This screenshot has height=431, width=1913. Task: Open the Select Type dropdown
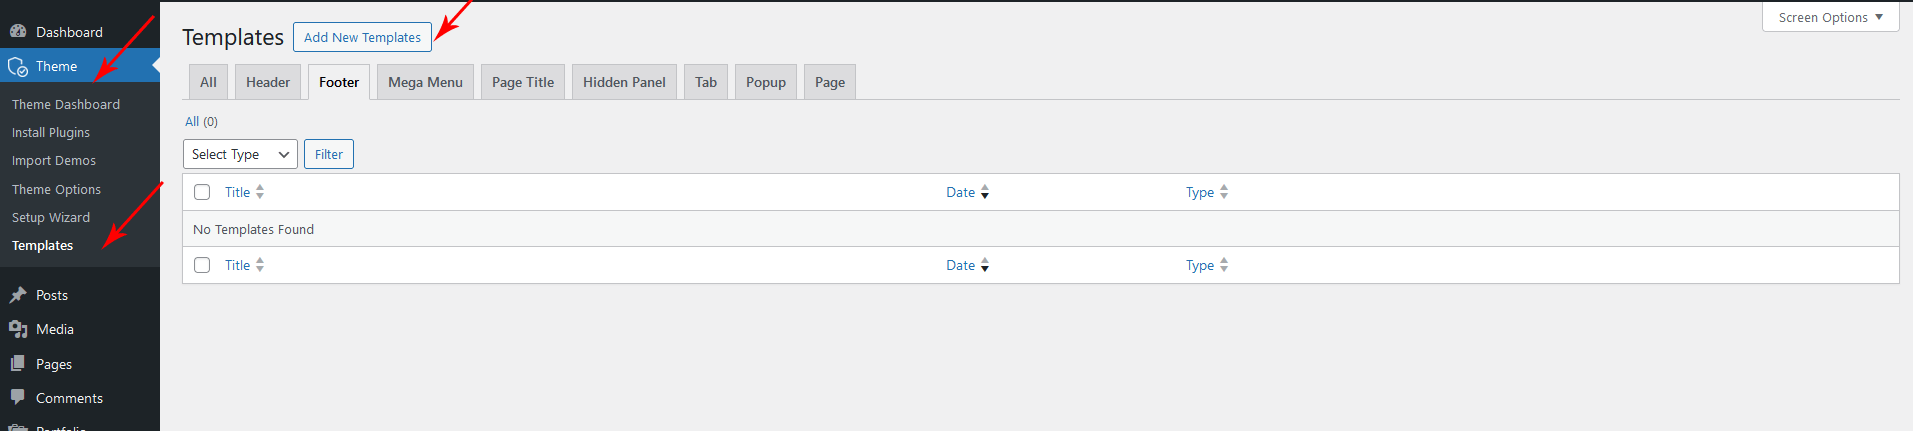click(x=240, y=154)
